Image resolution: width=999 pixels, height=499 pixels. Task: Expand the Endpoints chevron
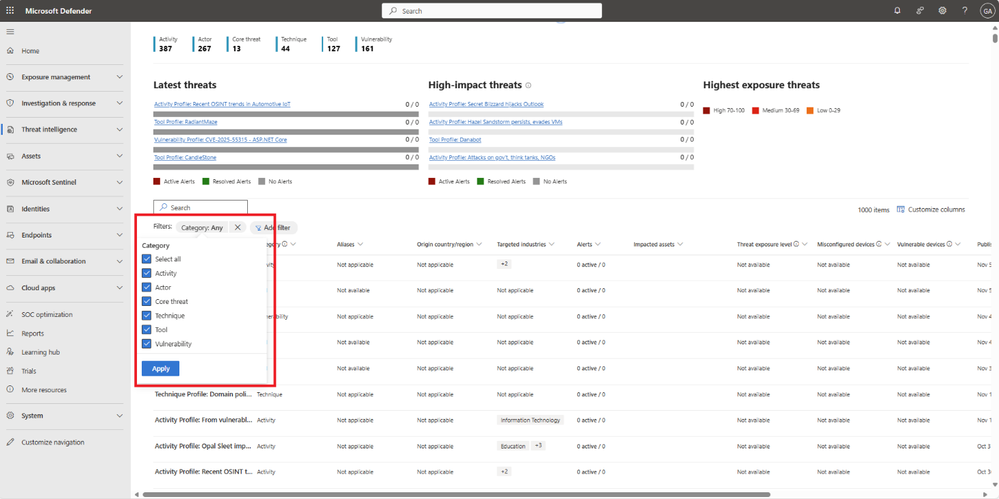click(120, 235)
